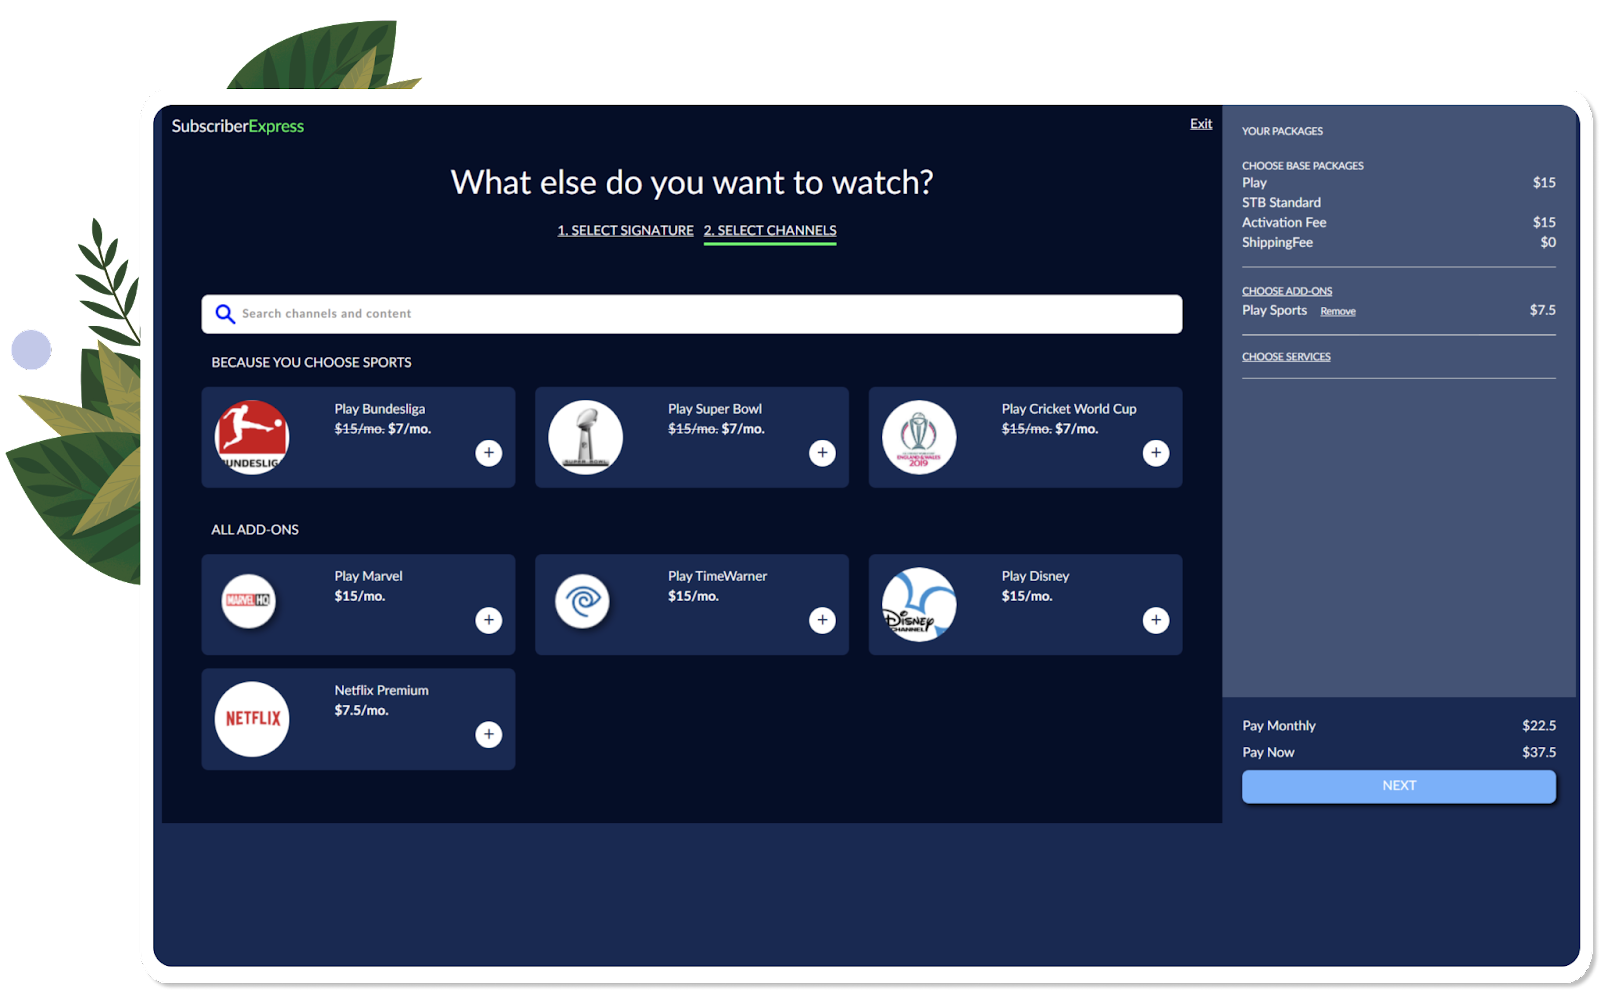This screenshot has height=991, width=1600.
Task: Click the Choose Base Packages label
Action: point(1303,166)
